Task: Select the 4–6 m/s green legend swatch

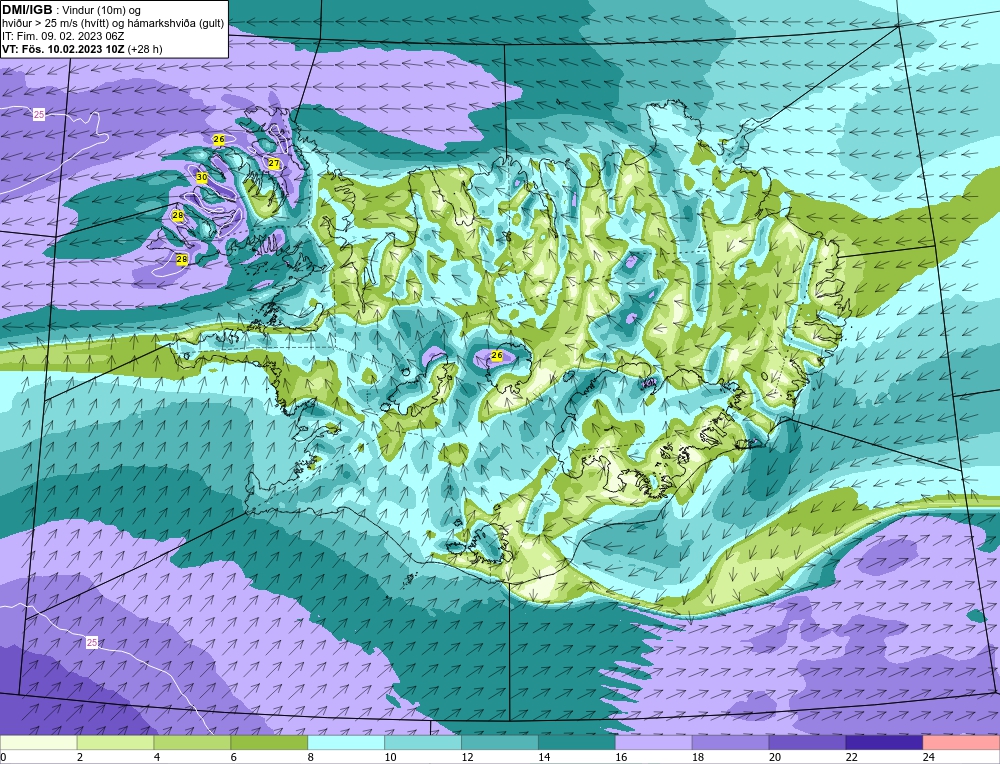Action: coord(192,743)
